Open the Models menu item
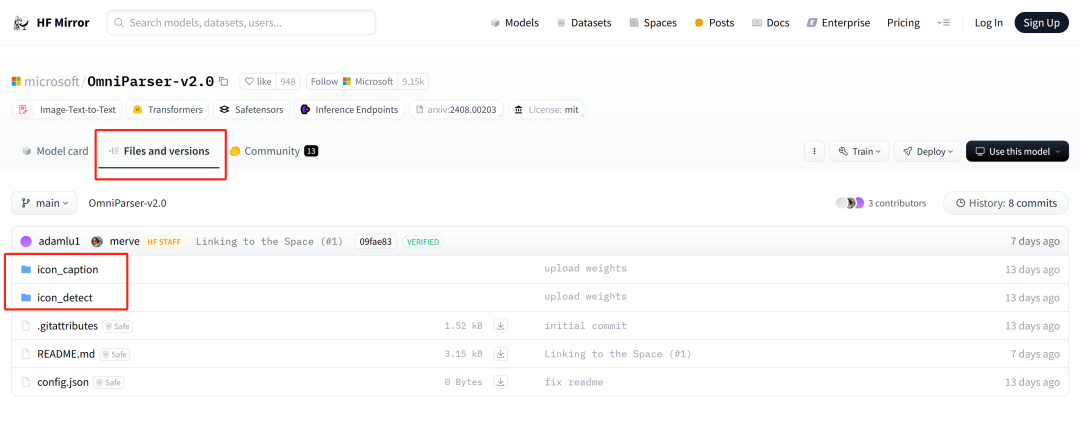Viewport: 1080px width, 423px height. tap(515, 23)
